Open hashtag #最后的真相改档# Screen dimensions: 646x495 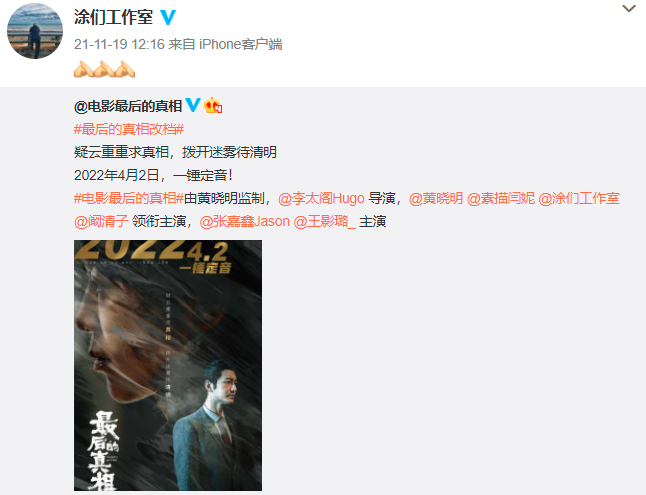[x=129, y=129]
